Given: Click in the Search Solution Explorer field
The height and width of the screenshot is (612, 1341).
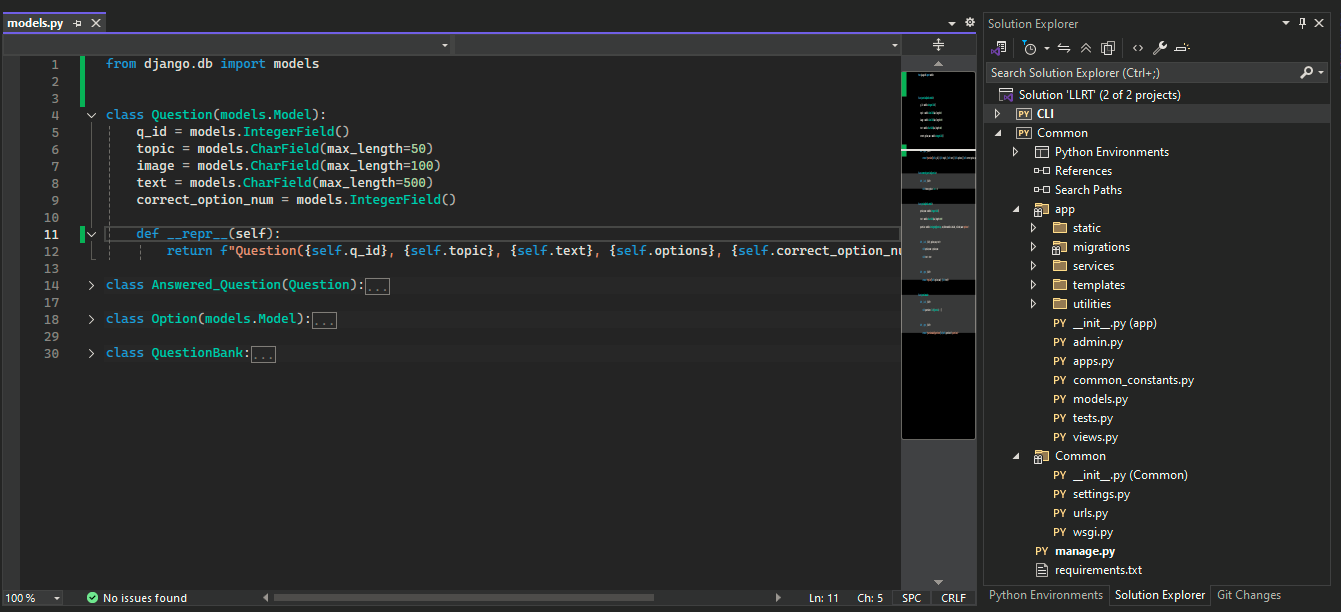Looking at the screenshot, I should [x=1140, y=73].
